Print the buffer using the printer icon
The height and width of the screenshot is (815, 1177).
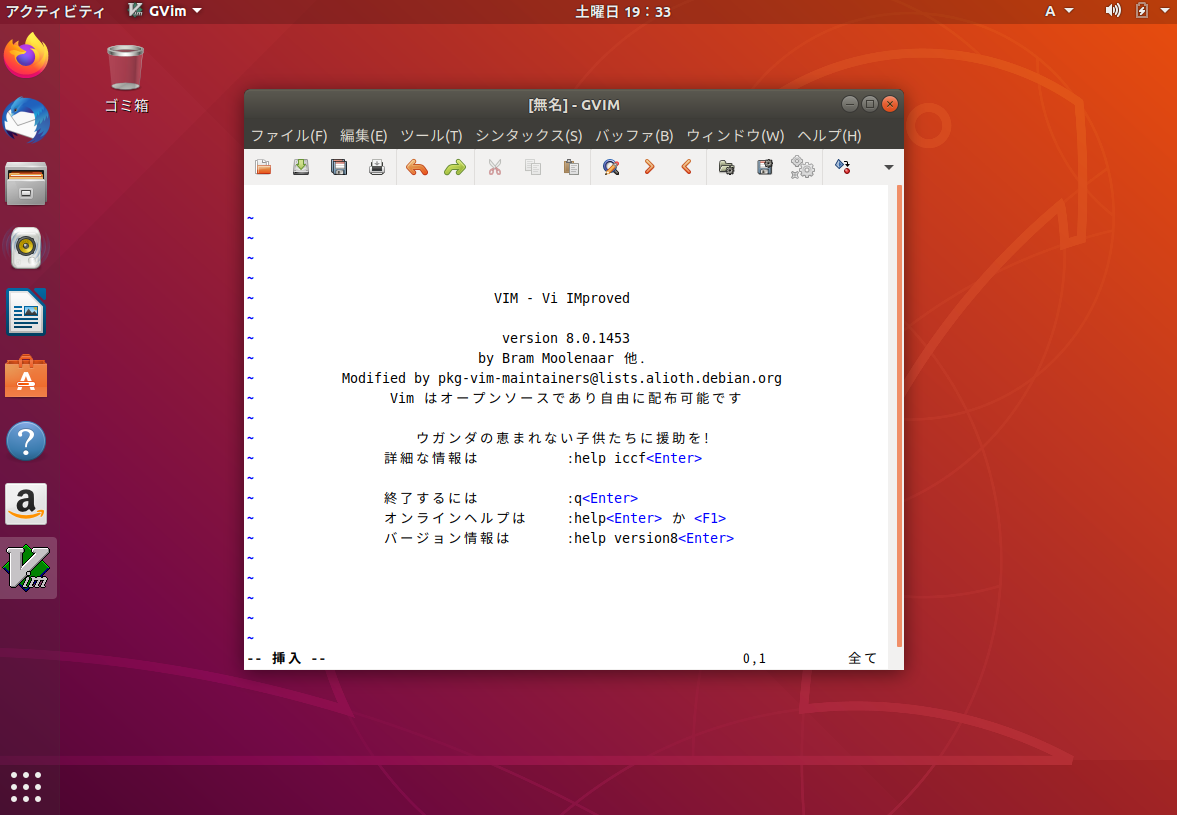(x=377, y=167)
